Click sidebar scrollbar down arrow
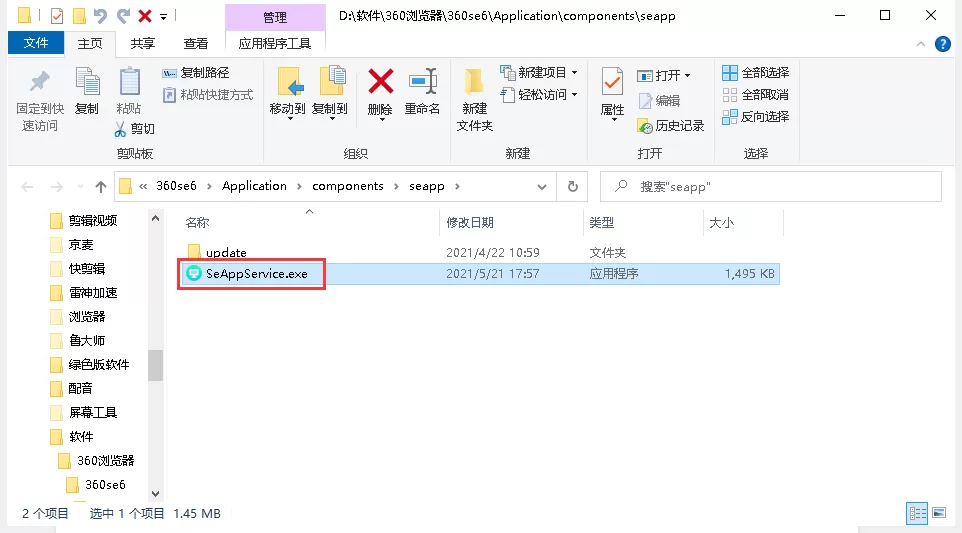This screenshot has width=962, height=533. [155, 494]
